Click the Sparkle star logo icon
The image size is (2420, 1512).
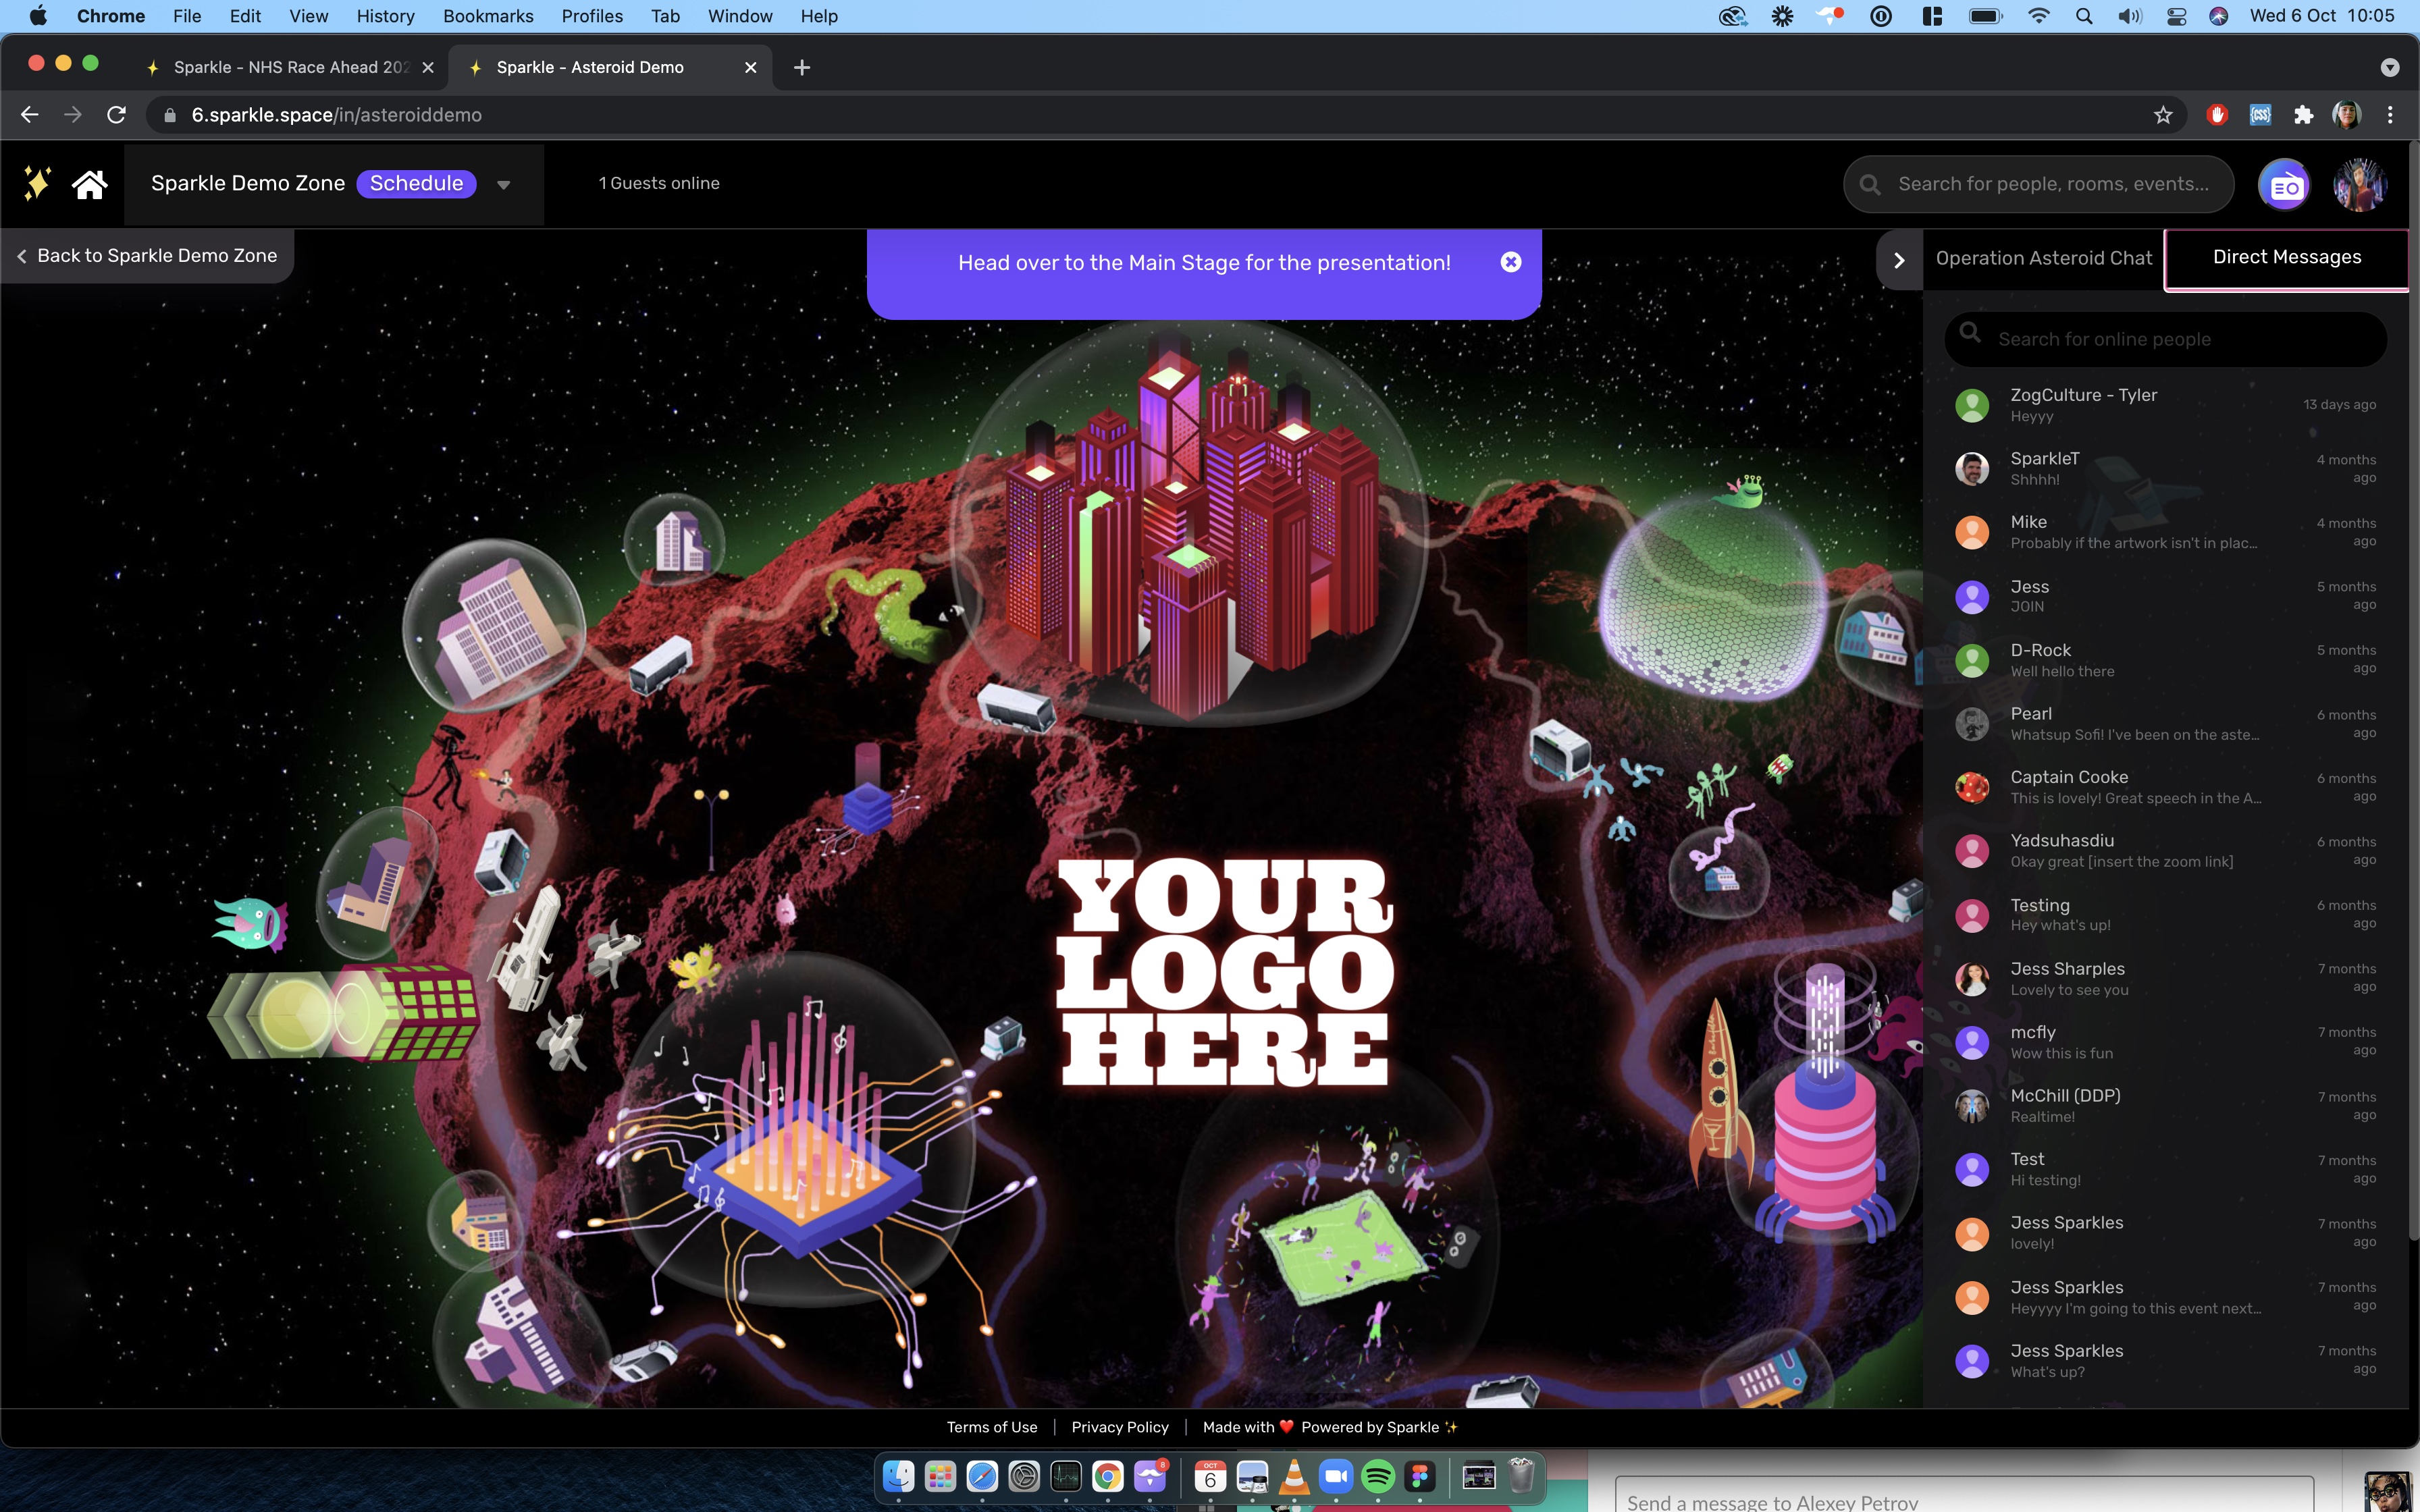pos(37,184)
